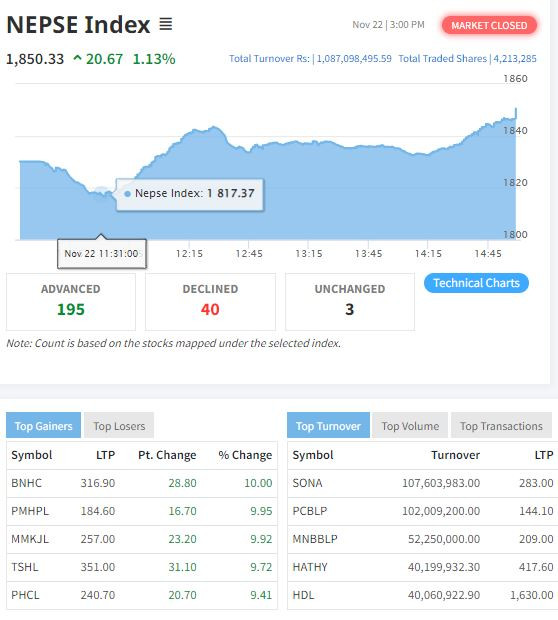Click SONA's turnover 107,603,983.00

coord(441,483)
